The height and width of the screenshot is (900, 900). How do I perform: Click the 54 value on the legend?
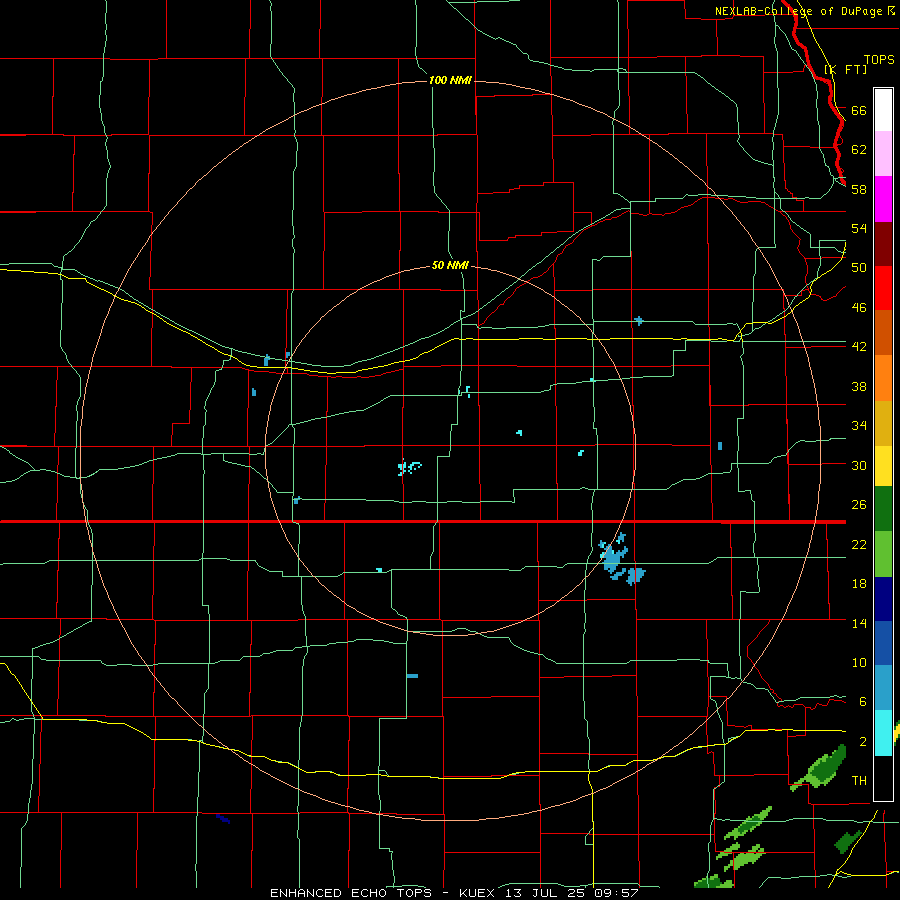click(x=859, y=228)
